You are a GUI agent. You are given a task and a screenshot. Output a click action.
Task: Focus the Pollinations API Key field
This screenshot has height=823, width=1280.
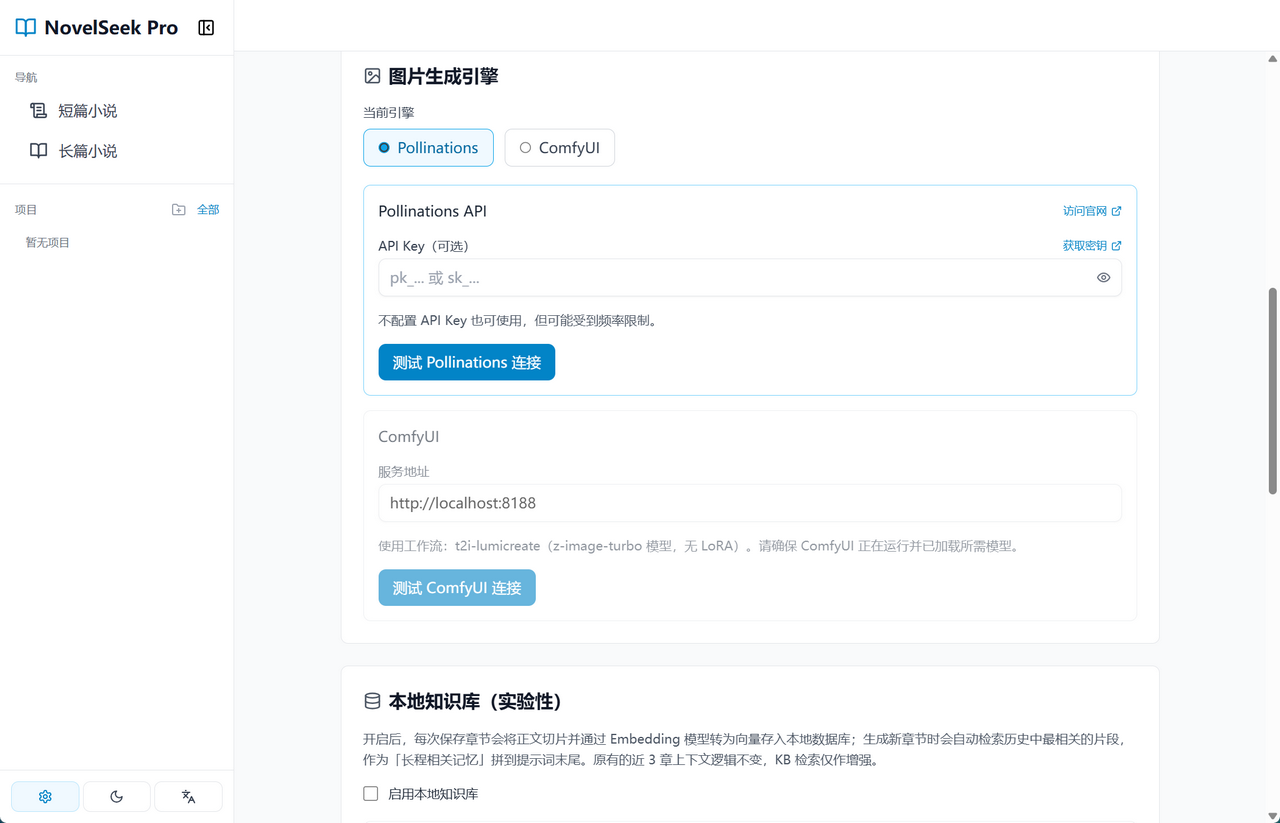coord(750,278)
